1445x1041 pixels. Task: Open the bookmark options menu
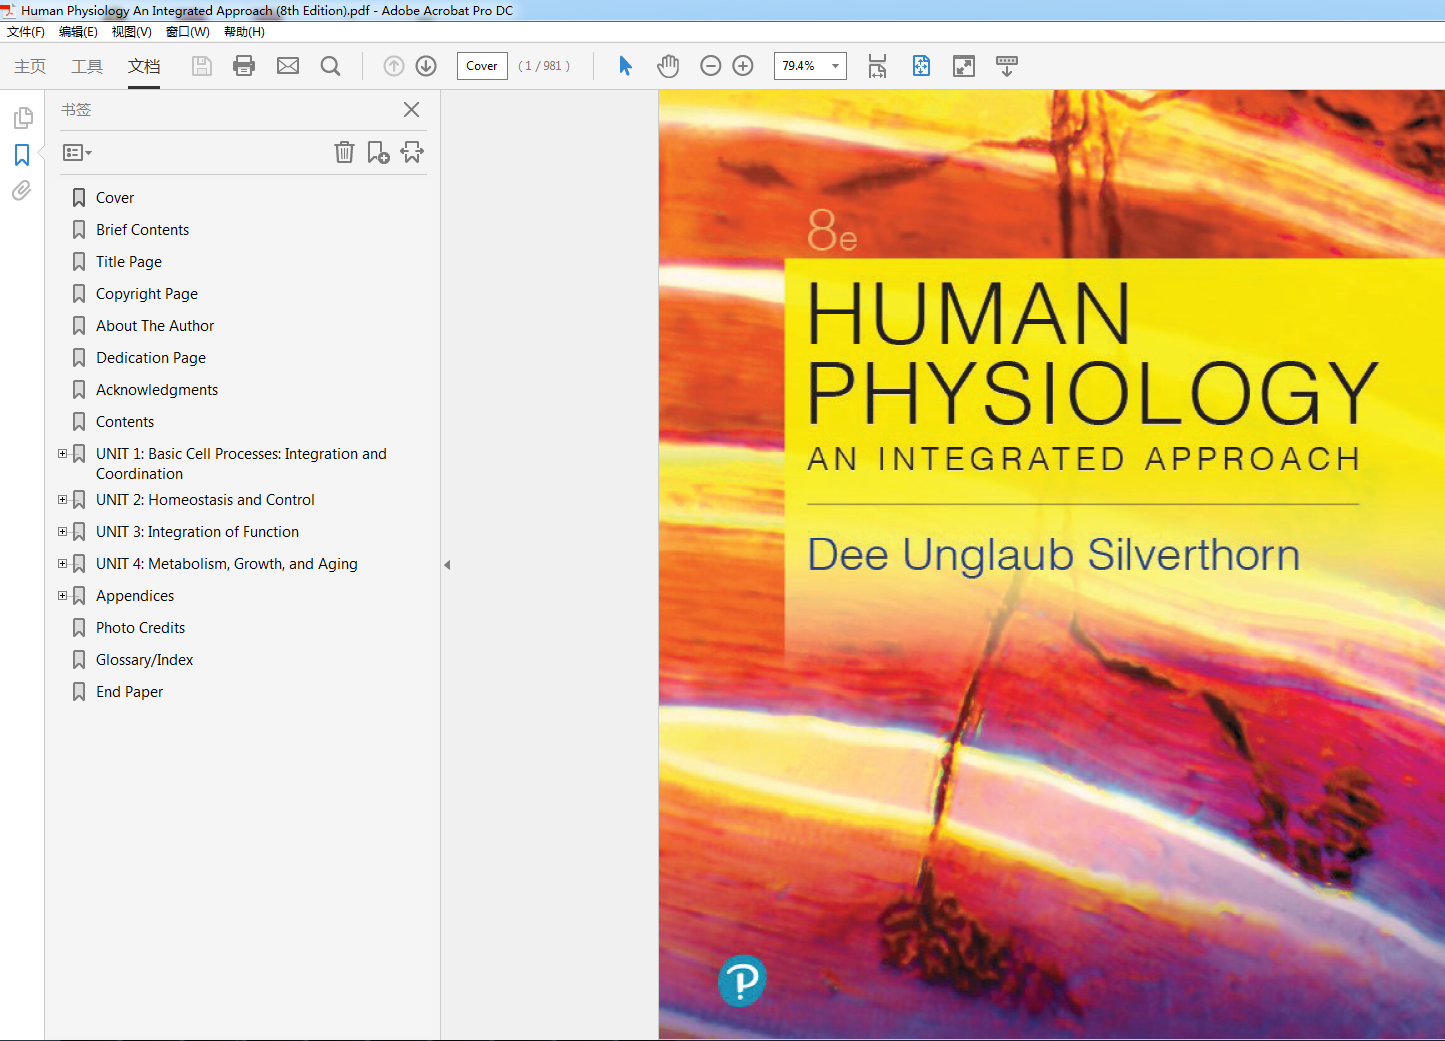(x=76, y=152)
